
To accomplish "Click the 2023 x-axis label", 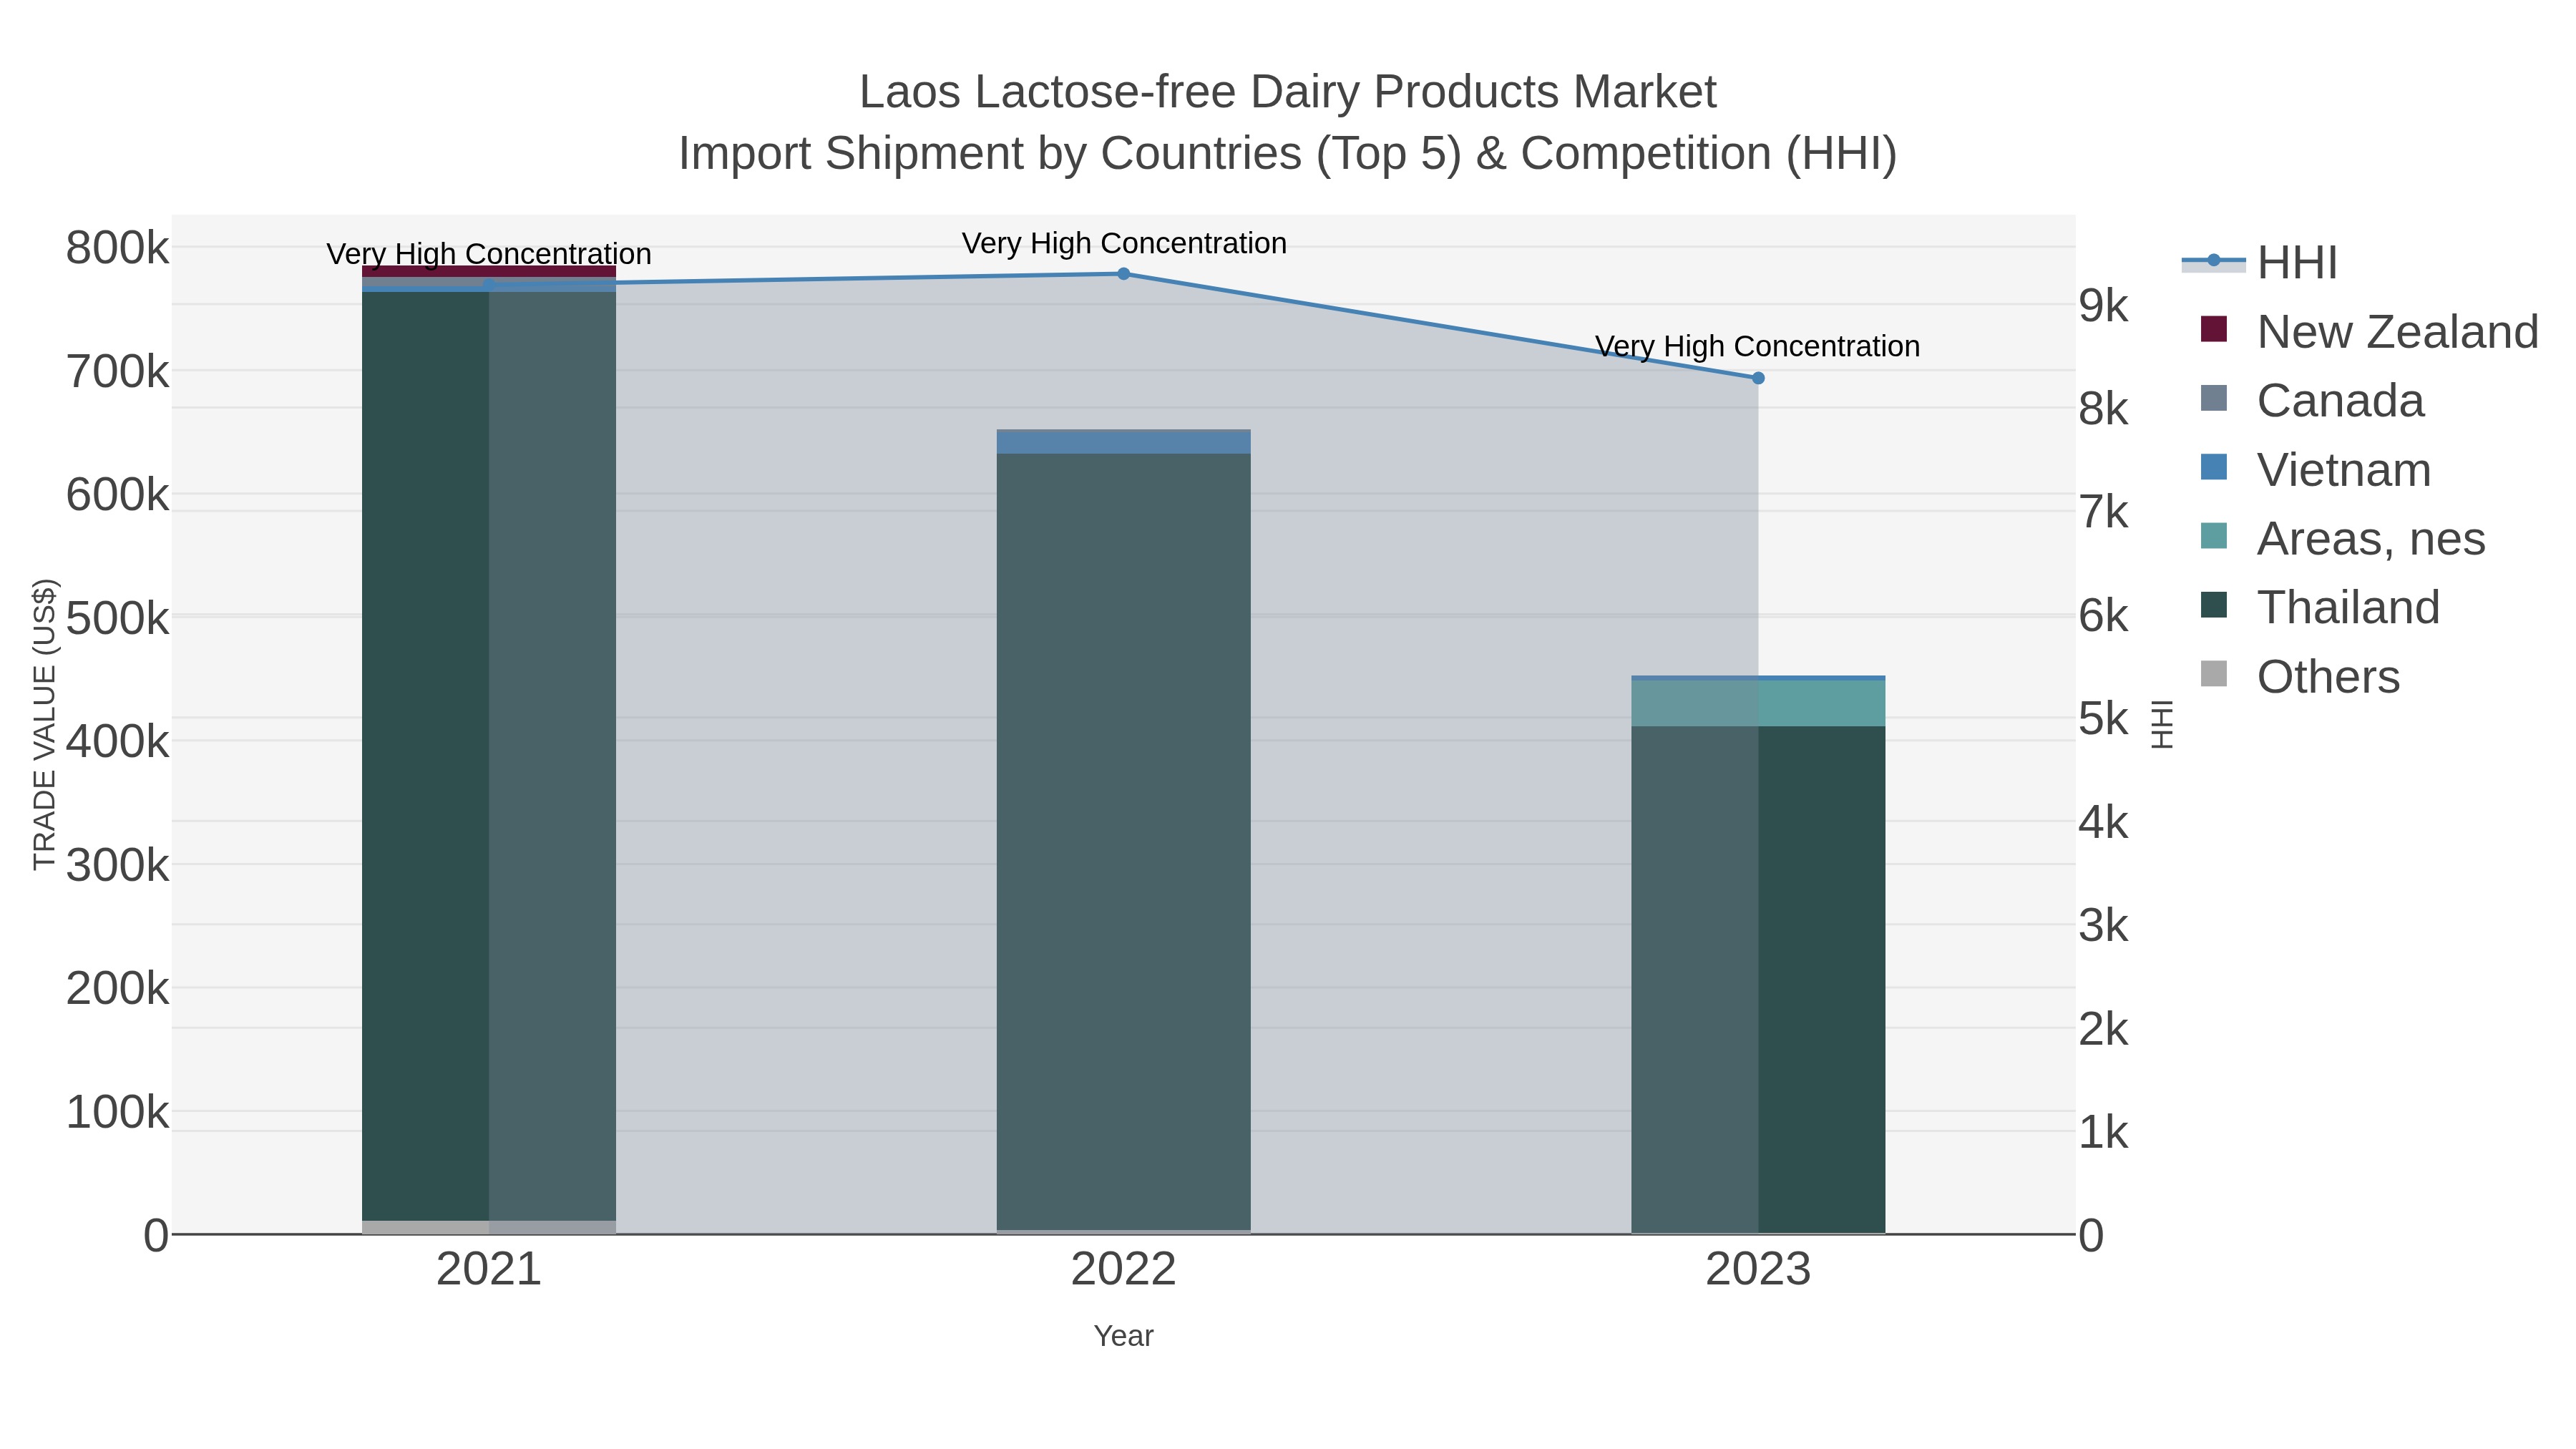I will point(1758,1270).
